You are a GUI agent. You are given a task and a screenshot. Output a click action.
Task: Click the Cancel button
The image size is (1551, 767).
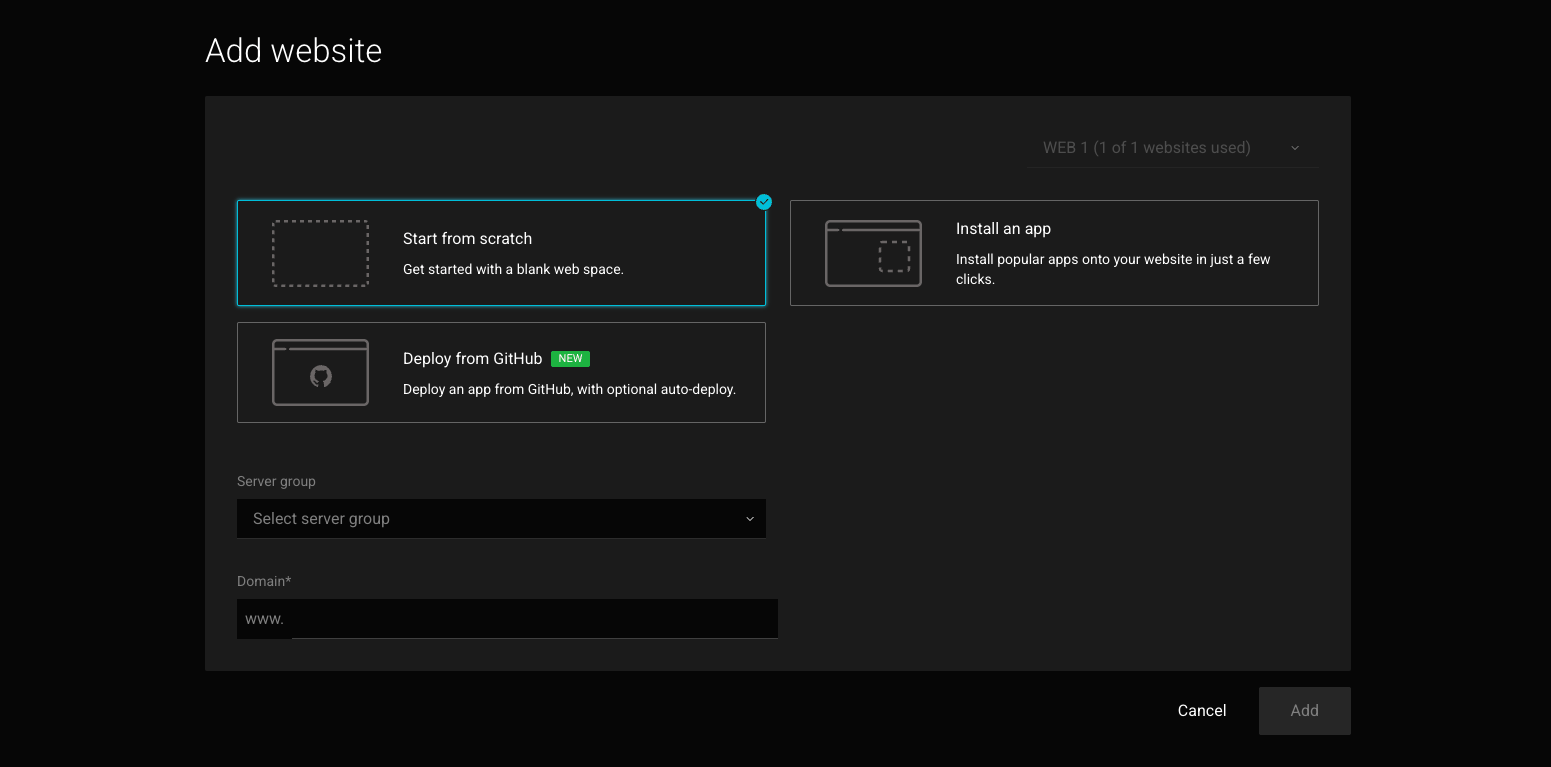[x=1202, y=711]
